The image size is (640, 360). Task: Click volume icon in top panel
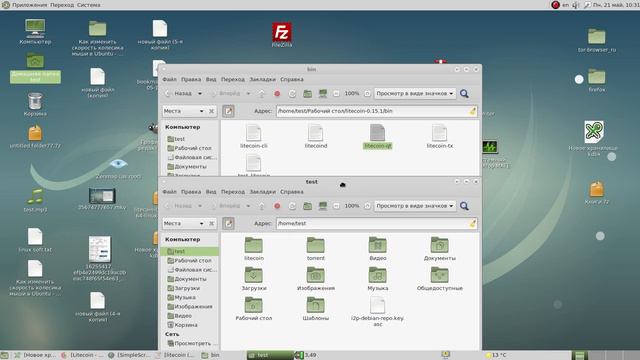pos(576,5)
